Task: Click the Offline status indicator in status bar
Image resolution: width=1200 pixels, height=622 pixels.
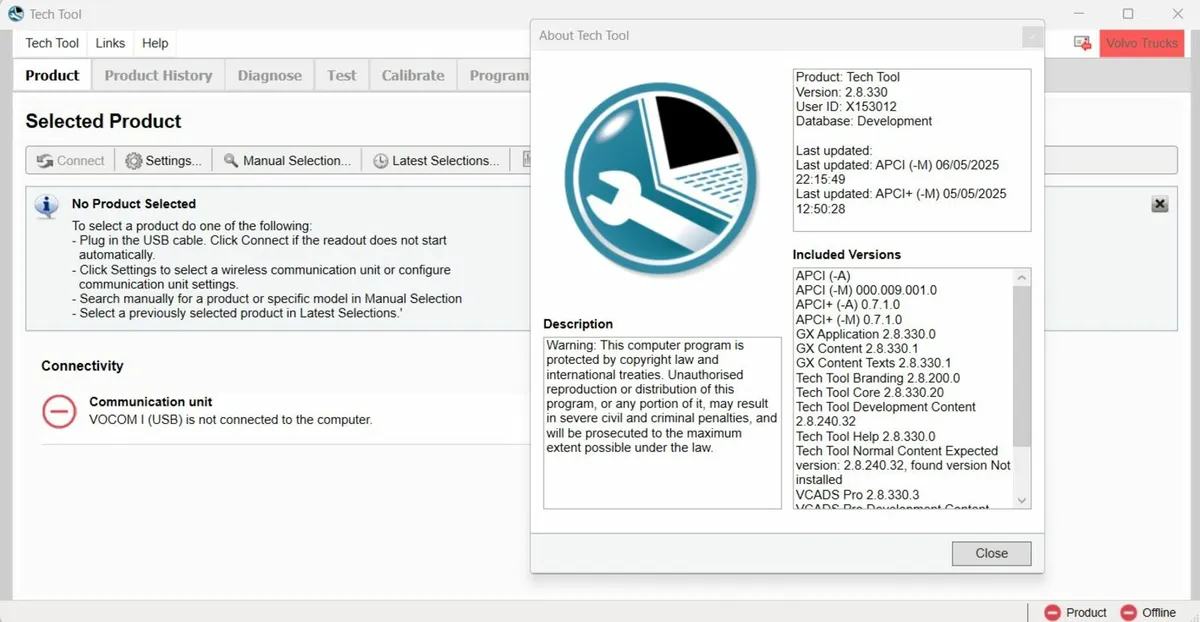Action: coord(1148,612)
